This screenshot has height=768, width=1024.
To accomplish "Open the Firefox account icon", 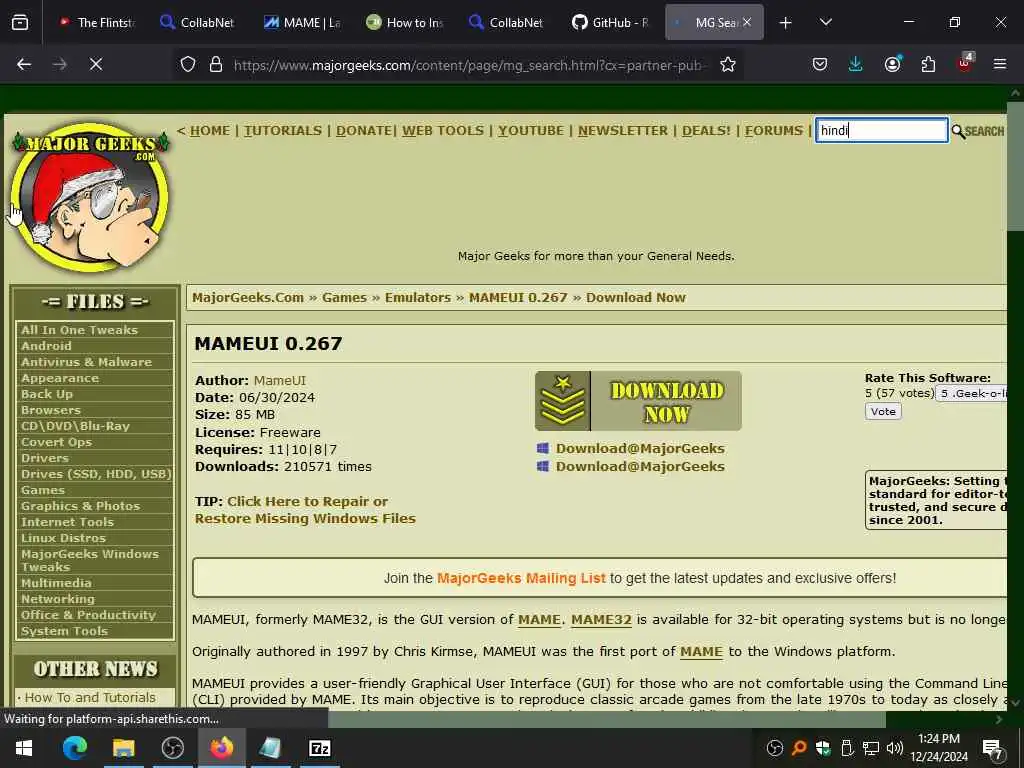I will pos(892,64).
